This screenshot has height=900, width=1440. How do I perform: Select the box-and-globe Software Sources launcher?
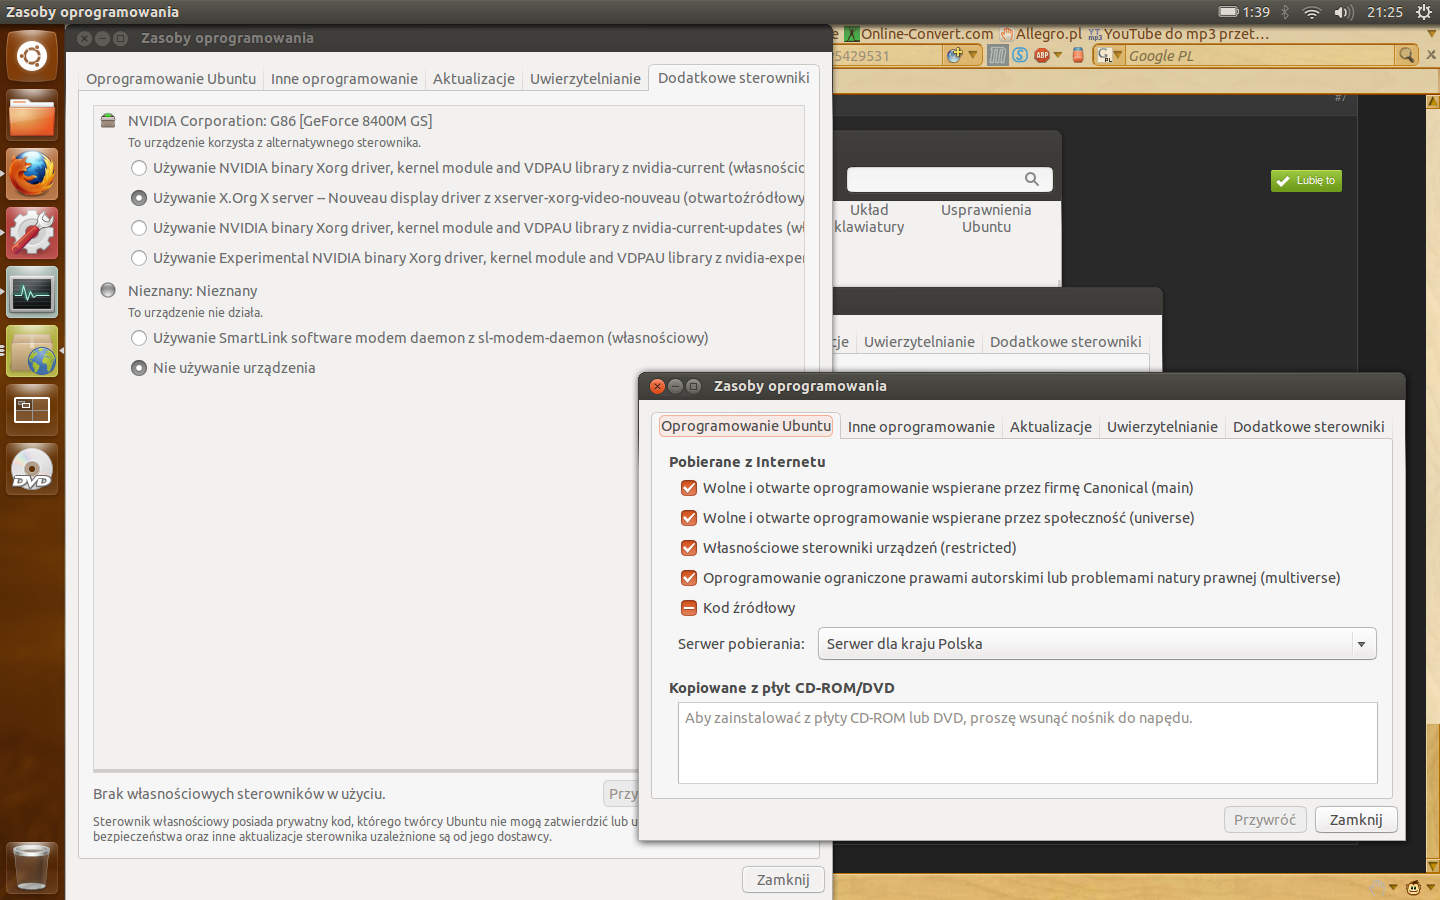click(32, 351)
